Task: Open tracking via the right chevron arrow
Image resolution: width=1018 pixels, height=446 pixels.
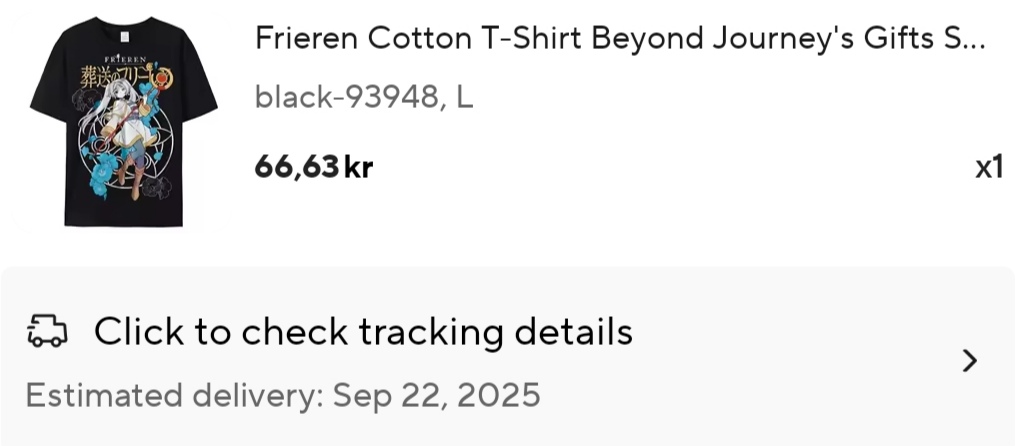Action: click(x=969, y=360)
